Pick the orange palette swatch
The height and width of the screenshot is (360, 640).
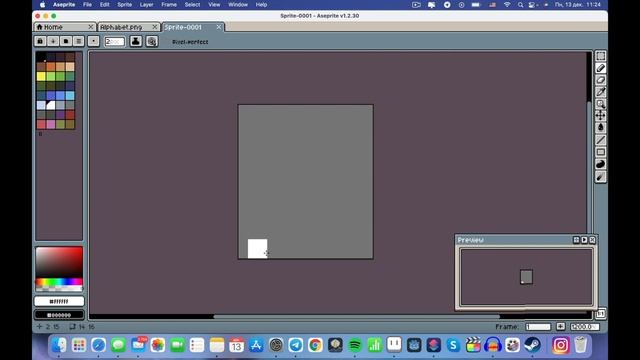[51, 66]
